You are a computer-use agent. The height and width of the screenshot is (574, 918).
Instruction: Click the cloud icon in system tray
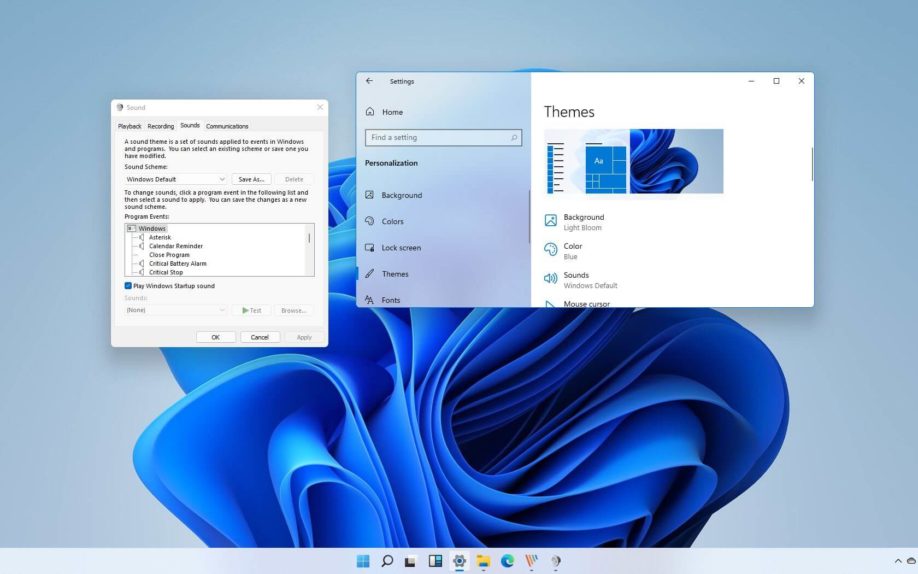coord(912,561)
